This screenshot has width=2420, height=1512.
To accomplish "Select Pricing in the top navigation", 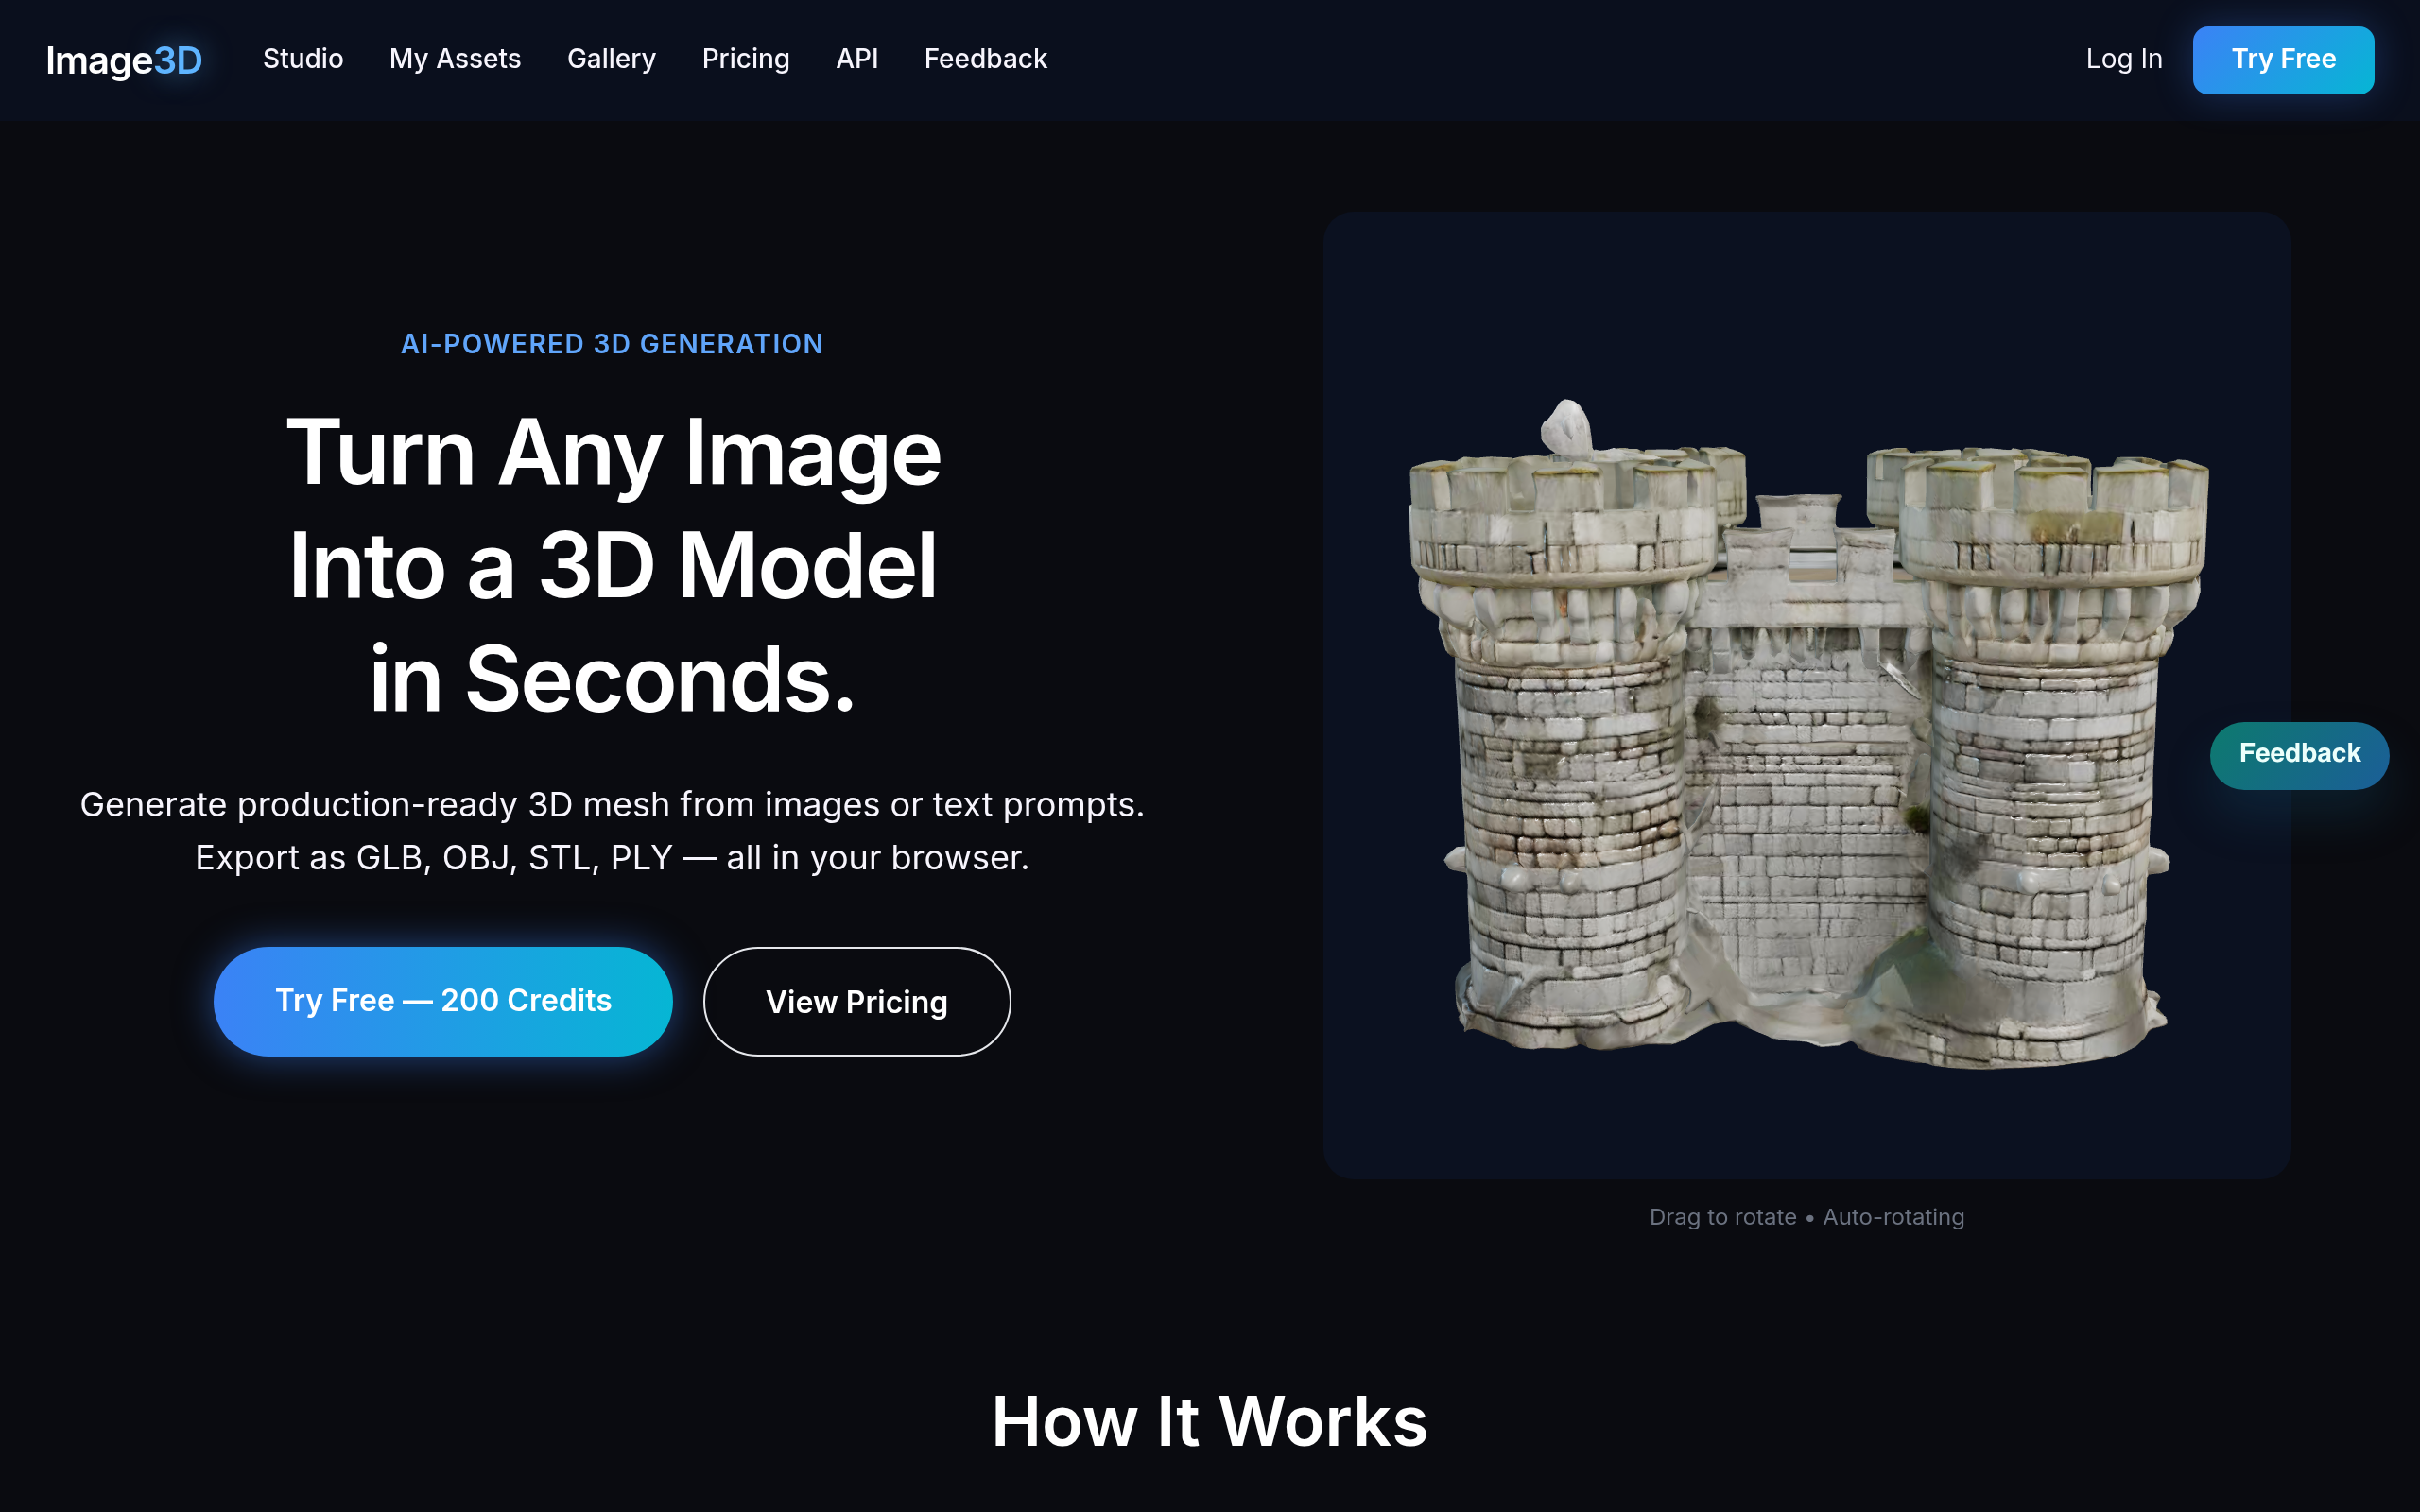I will (746, 59).
